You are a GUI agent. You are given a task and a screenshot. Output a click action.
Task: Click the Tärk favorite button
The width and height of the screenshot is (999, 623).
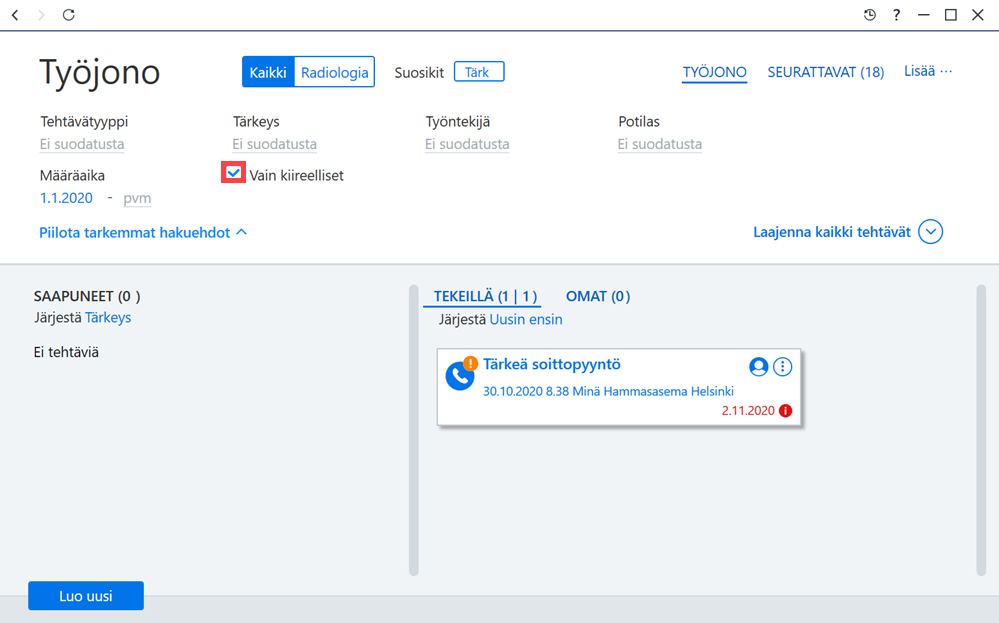point(479,72)
